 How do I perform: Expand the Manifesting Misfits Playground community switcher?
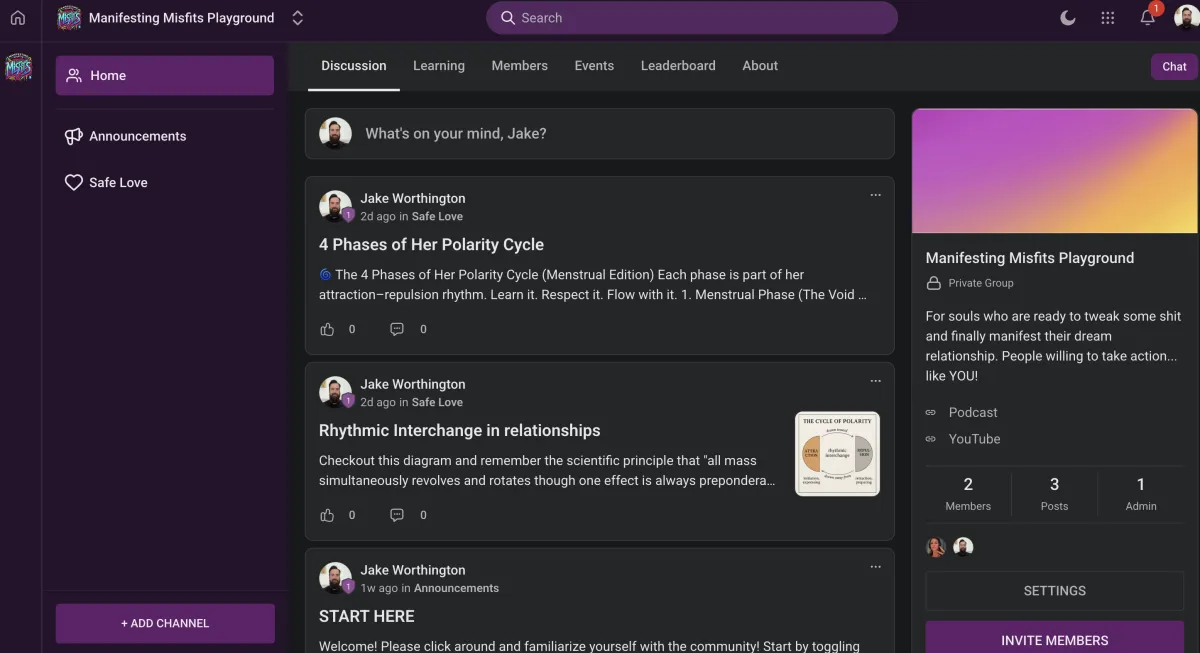tap(297, 18)
